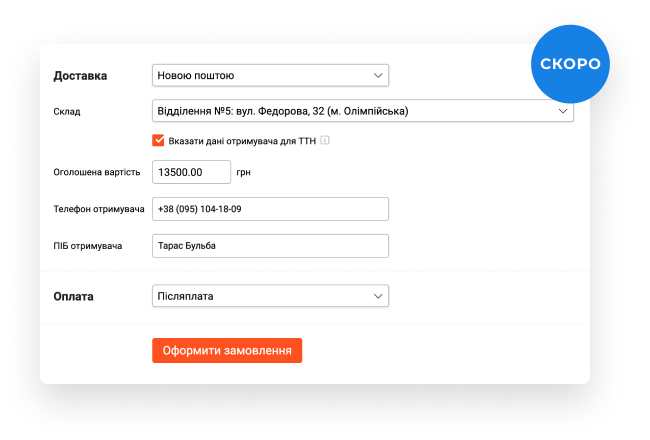Click the chevron arrow of Відділення №5 dropdown
This screenshot has height=440, width=650.
563,111
